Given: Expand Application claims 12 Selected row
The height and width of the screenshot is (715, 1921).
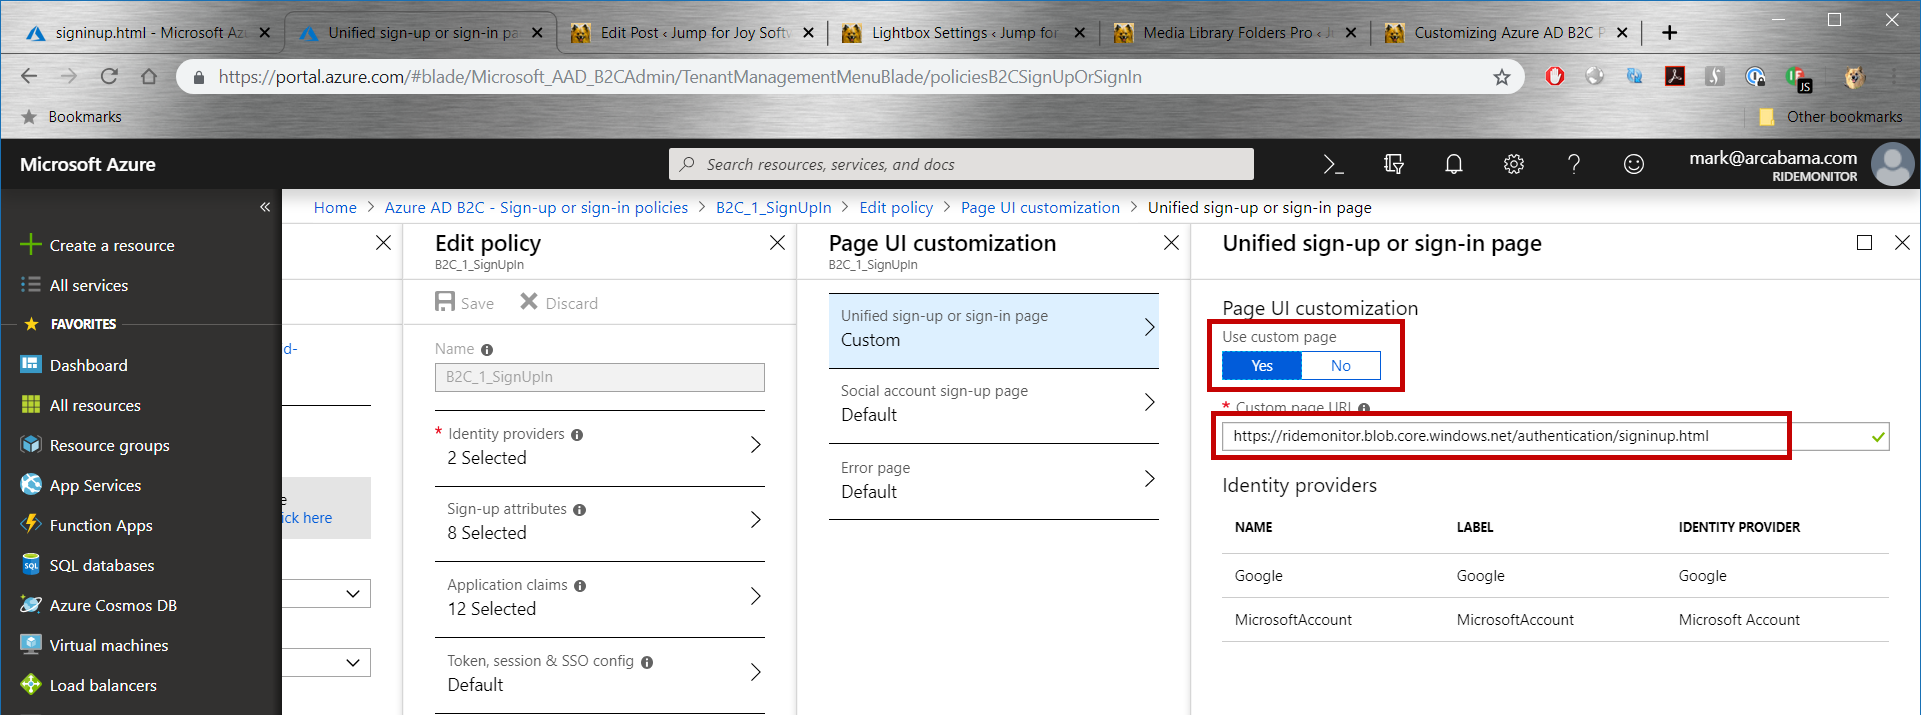Looking at the screenshot, I should point(600,598).
